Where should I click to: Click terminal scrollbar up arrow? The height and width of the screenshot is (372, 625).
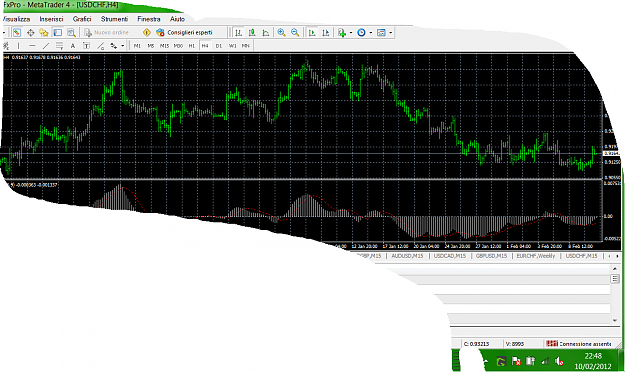[x=615, y=269]
